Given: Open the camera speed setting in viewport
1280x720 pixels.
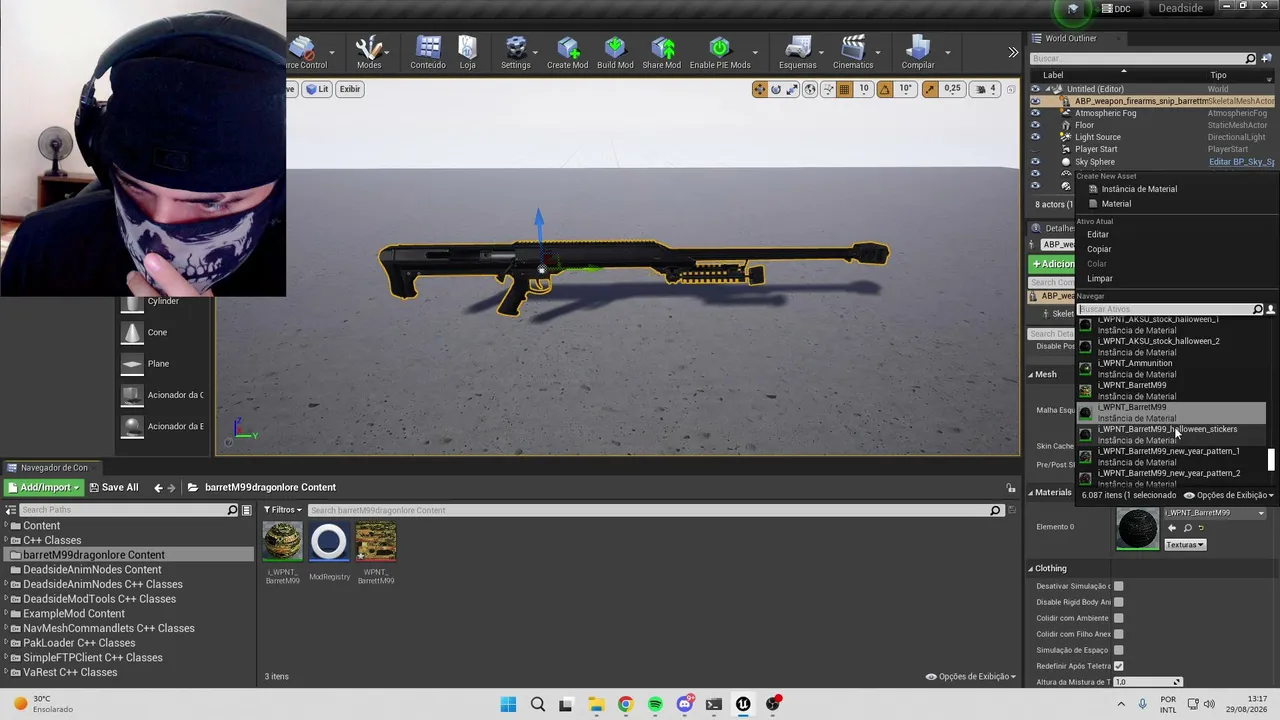Looking at the screenshot, I should [986, 89].
